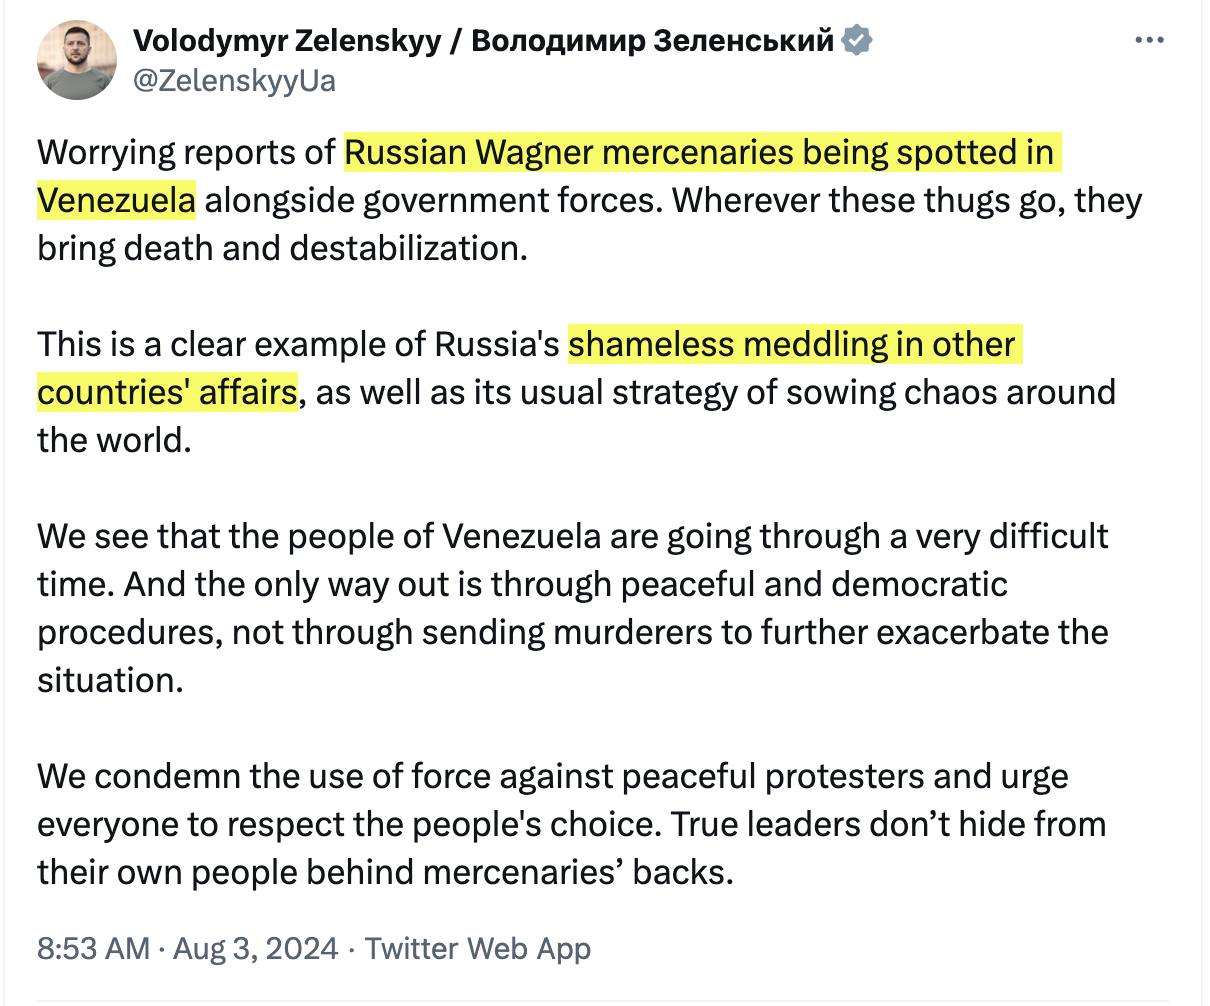1210x1006 pixels.
Task: Click the line starting "We see that the people"
Action: [572, 537]
